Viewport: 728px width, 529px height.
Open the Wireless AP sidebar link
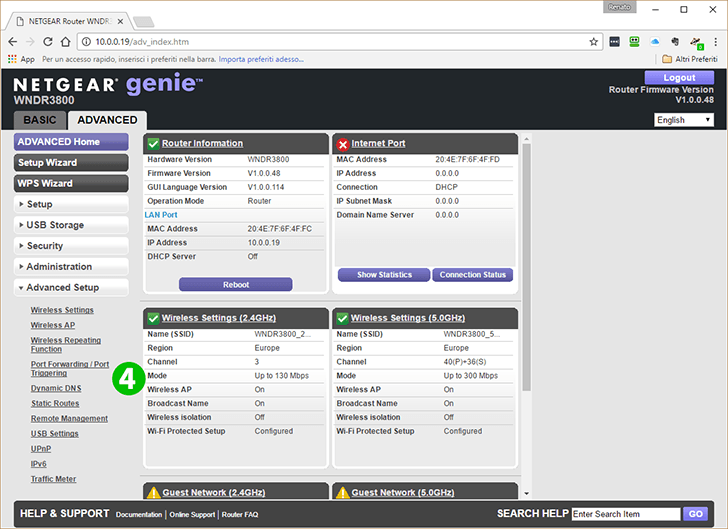53,325
